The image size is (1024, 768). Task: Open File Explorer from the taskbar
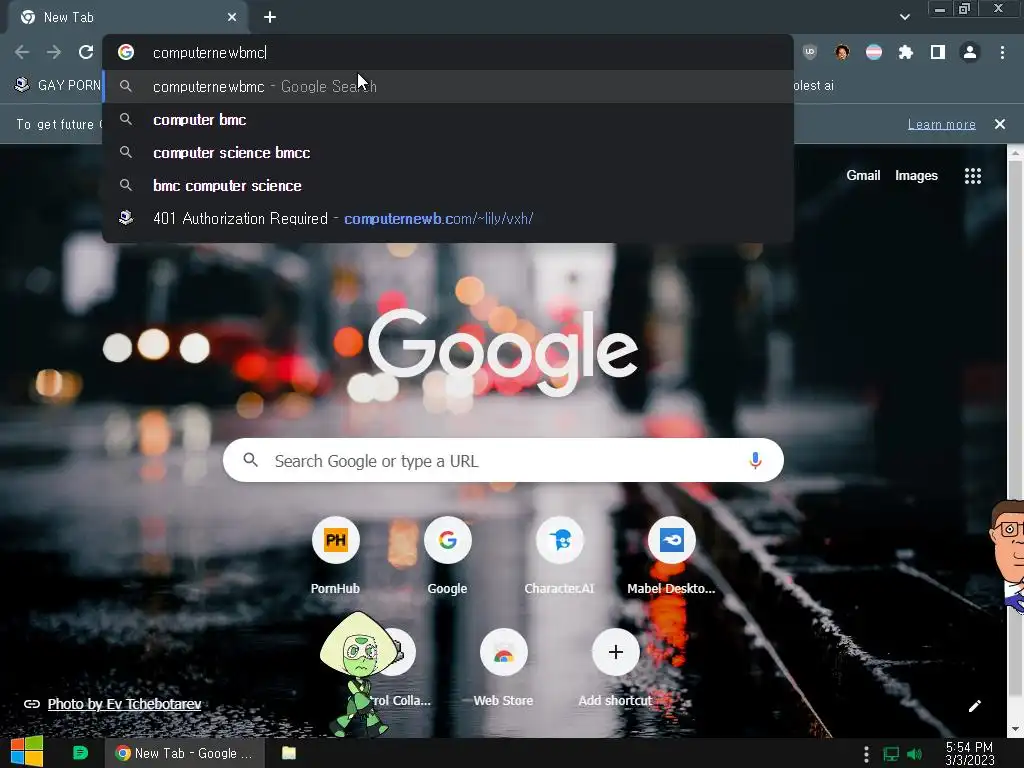289,753
